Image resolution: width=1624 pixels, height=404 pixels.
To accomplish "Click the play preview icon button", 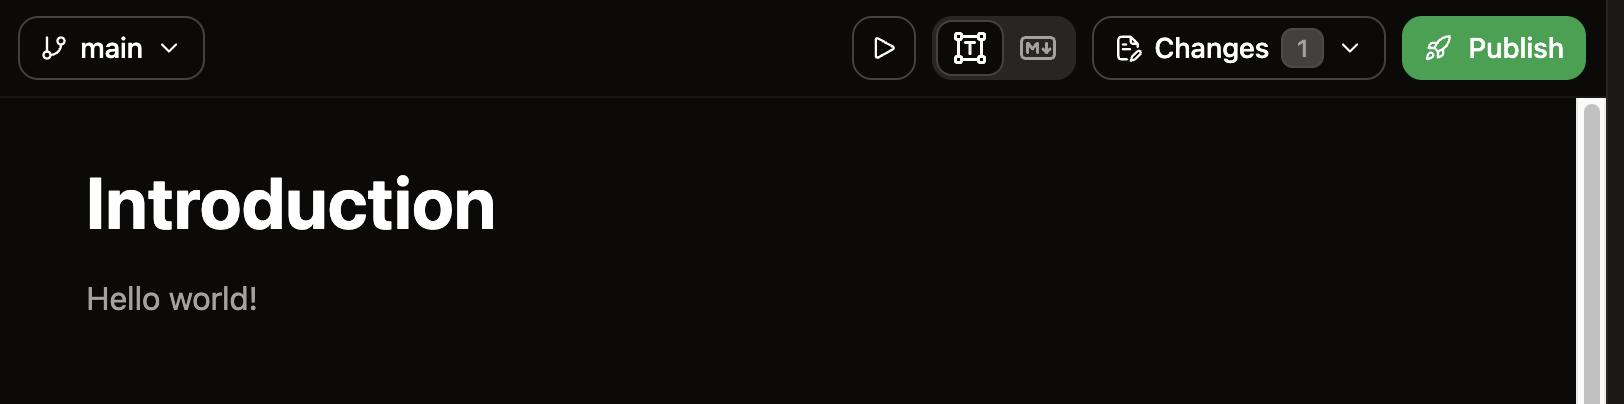I will pyautogui.click(x=884, y=48).
